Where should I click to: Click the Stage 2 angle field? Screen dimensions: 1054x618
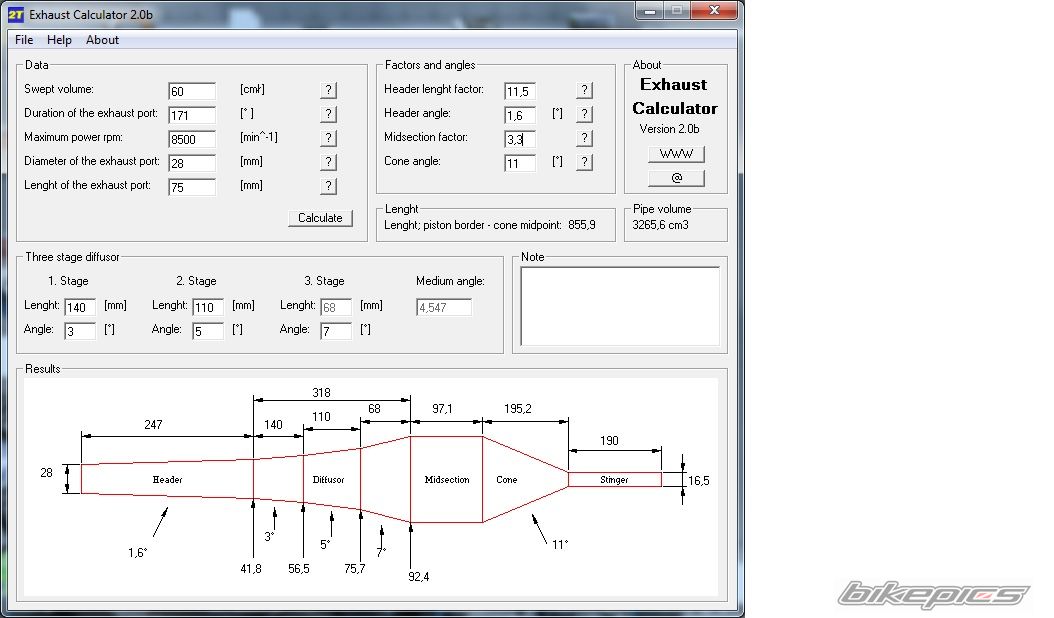[x=208, y=331]
